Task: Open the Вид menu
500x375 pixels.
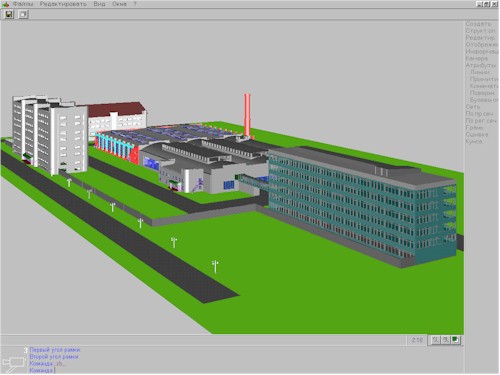Action: [x=99, y=4]
